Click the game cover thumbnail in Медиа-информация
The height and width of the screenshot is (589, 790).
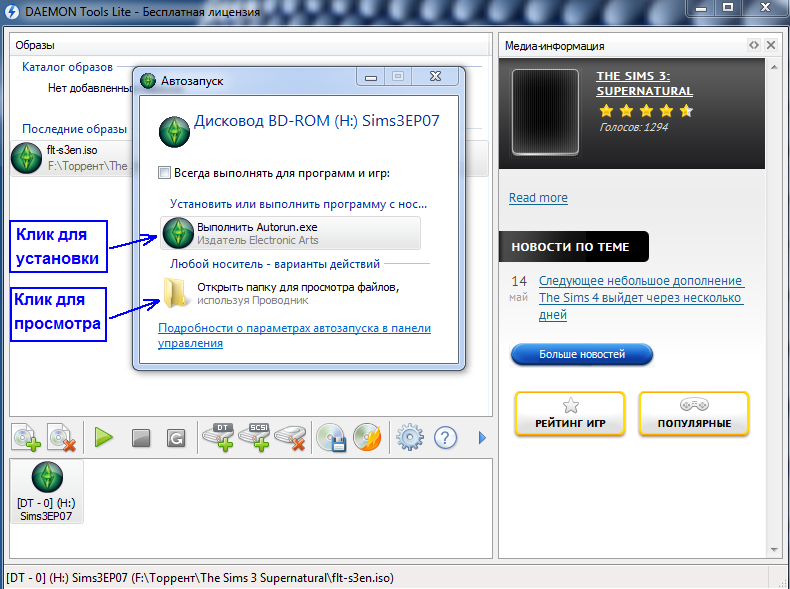tap(545, 112)
